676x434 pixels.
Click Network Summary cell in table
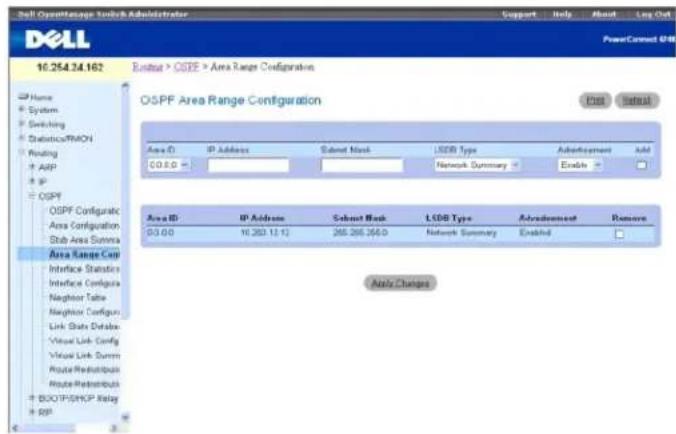(461, 233)
